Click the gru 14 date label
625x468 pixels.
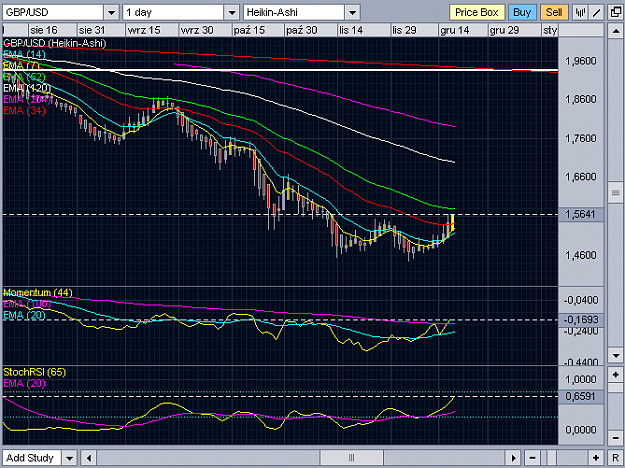tap(455, 30)
